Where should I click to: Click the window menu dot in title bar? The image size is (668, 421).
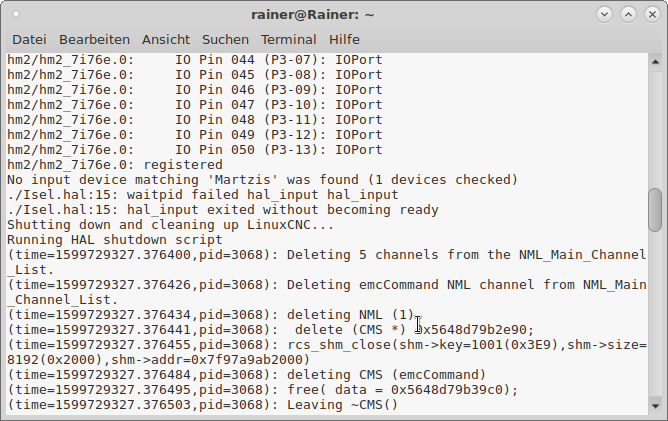16,14
